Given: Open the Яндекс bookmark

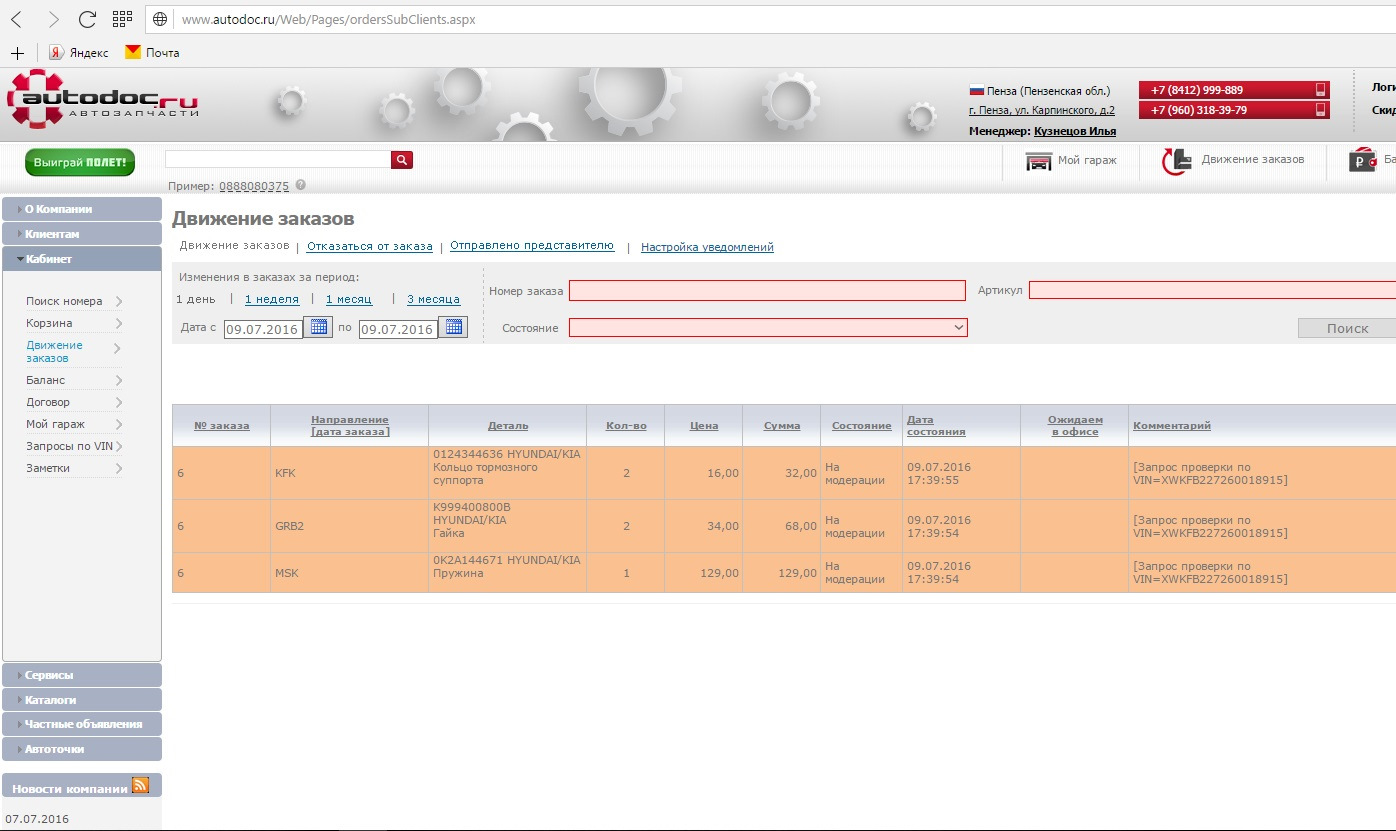Looking at the screenshot, I should [79, 52].
